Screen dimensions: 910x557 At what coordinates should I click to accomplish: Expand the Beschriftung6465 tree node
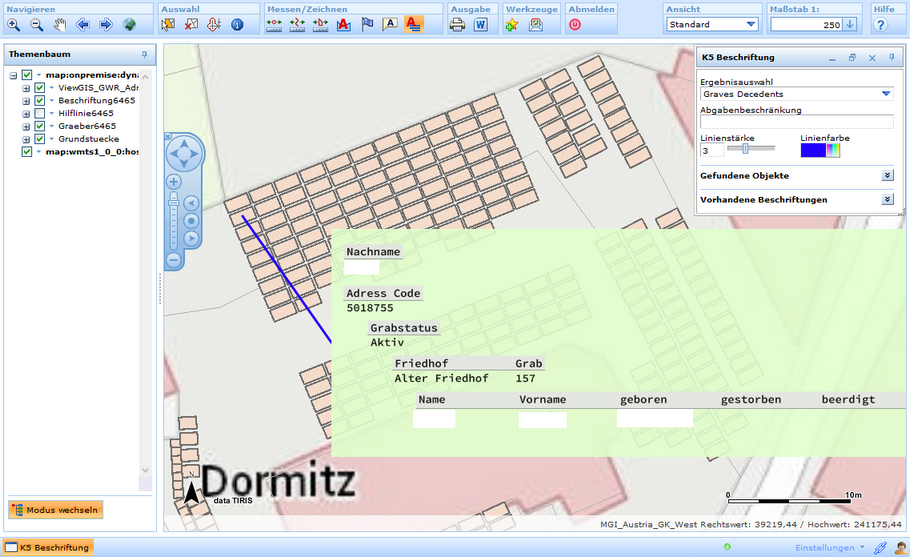tap(26, 101)
